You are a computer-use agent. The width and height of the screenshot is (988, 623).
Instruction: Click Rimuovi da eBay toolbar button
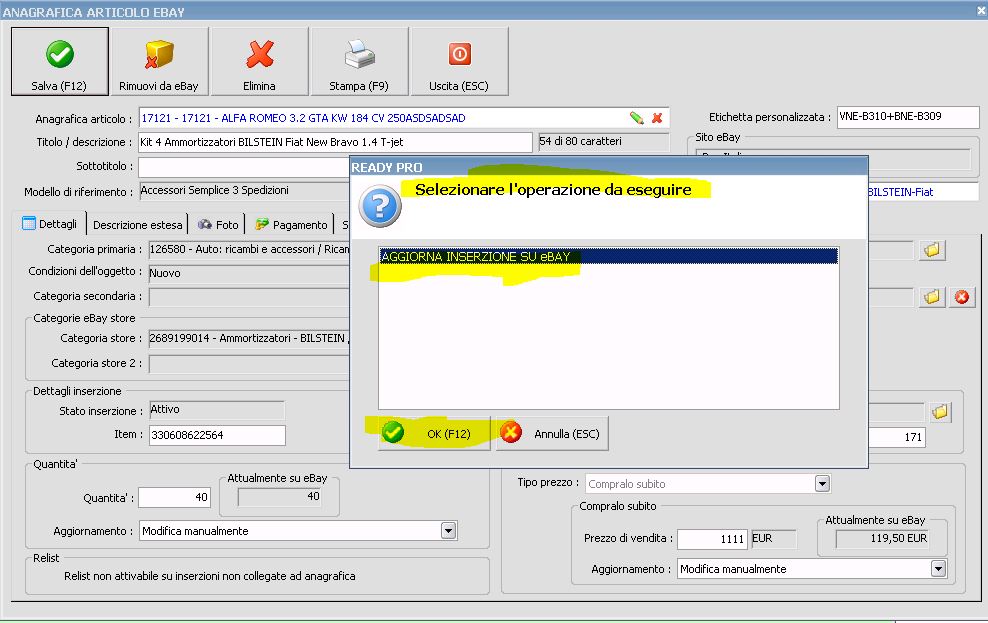[x=159, y=62]
